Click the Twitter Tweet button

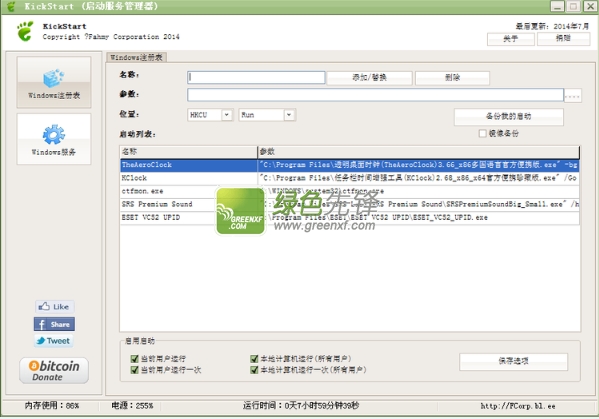(54, 341)
